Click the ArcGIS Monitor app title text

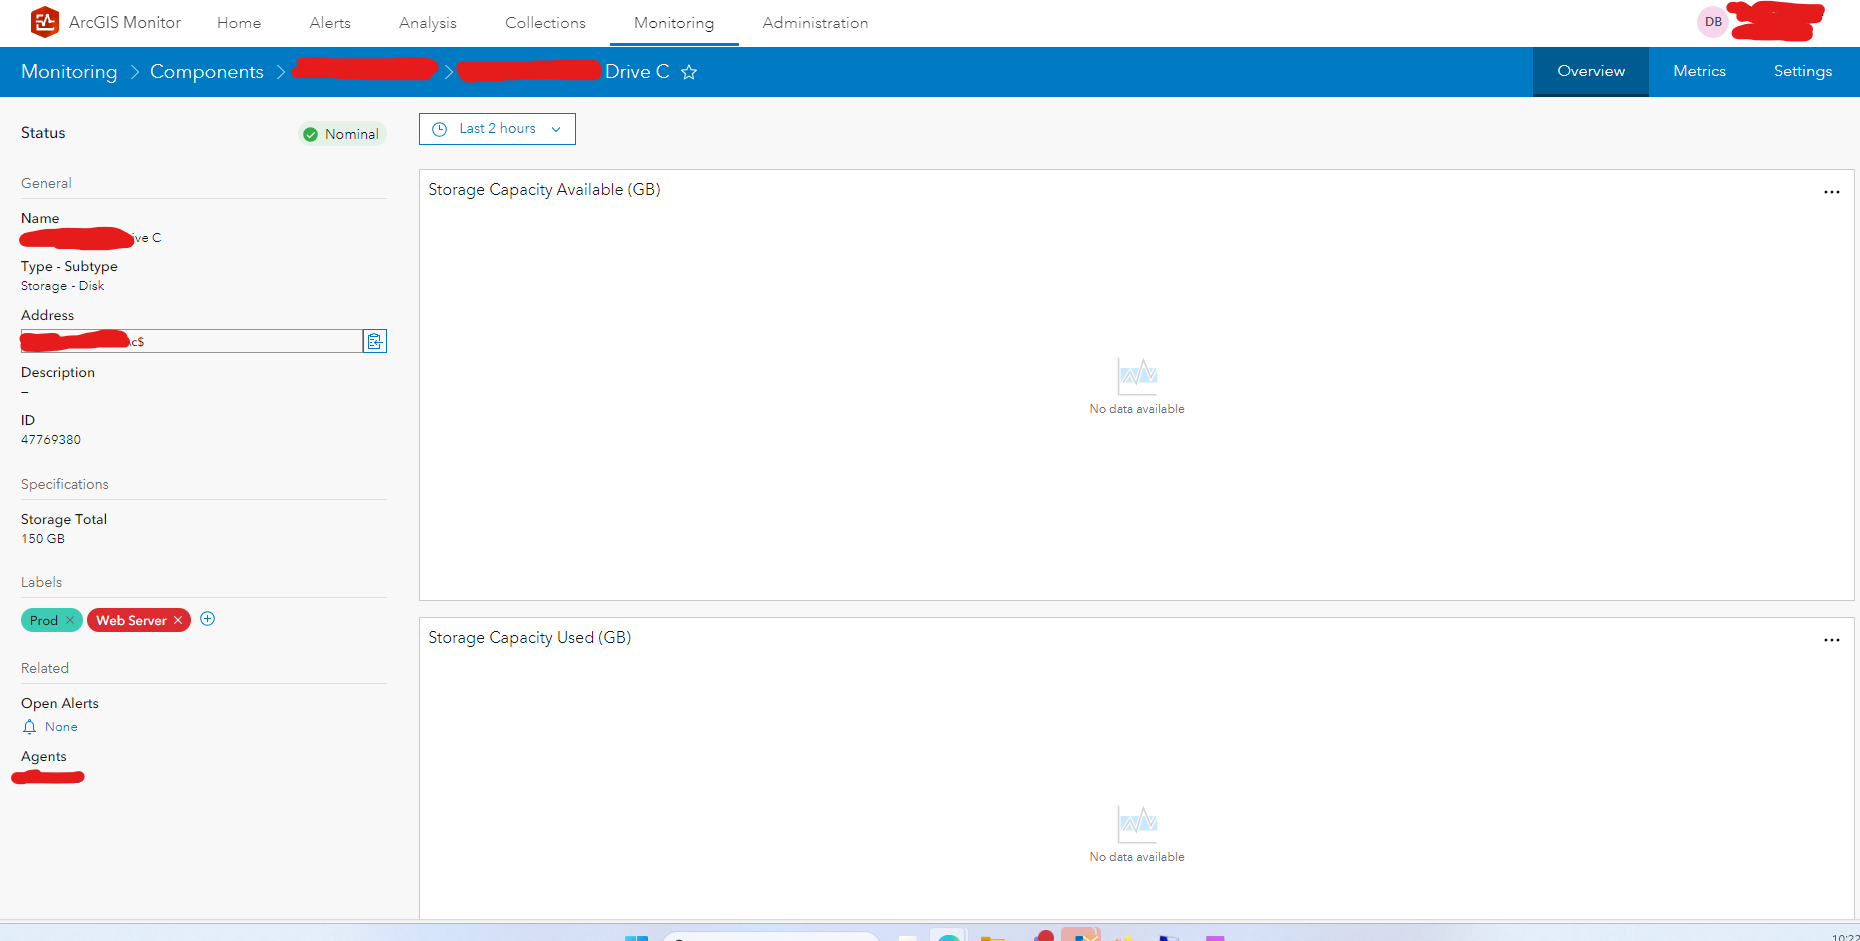(x=125, y=22)
